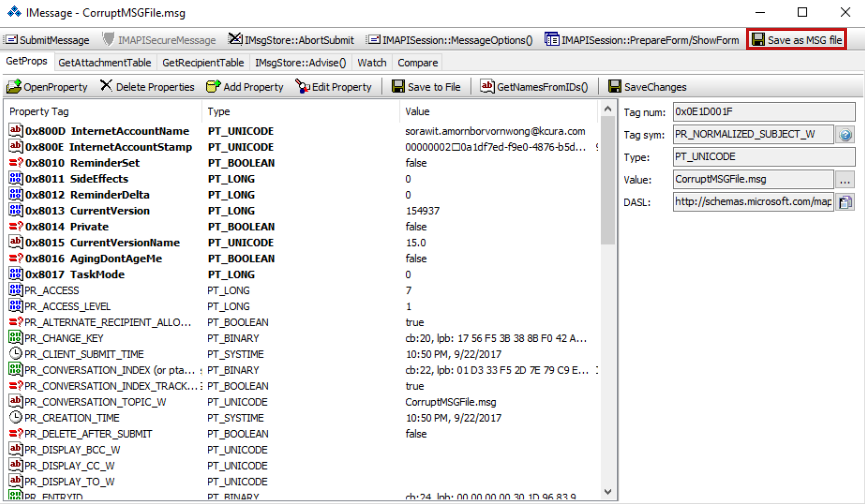Click the scroll up arrow of property list
The image size is (865, 504).
(x=607, y=109)
